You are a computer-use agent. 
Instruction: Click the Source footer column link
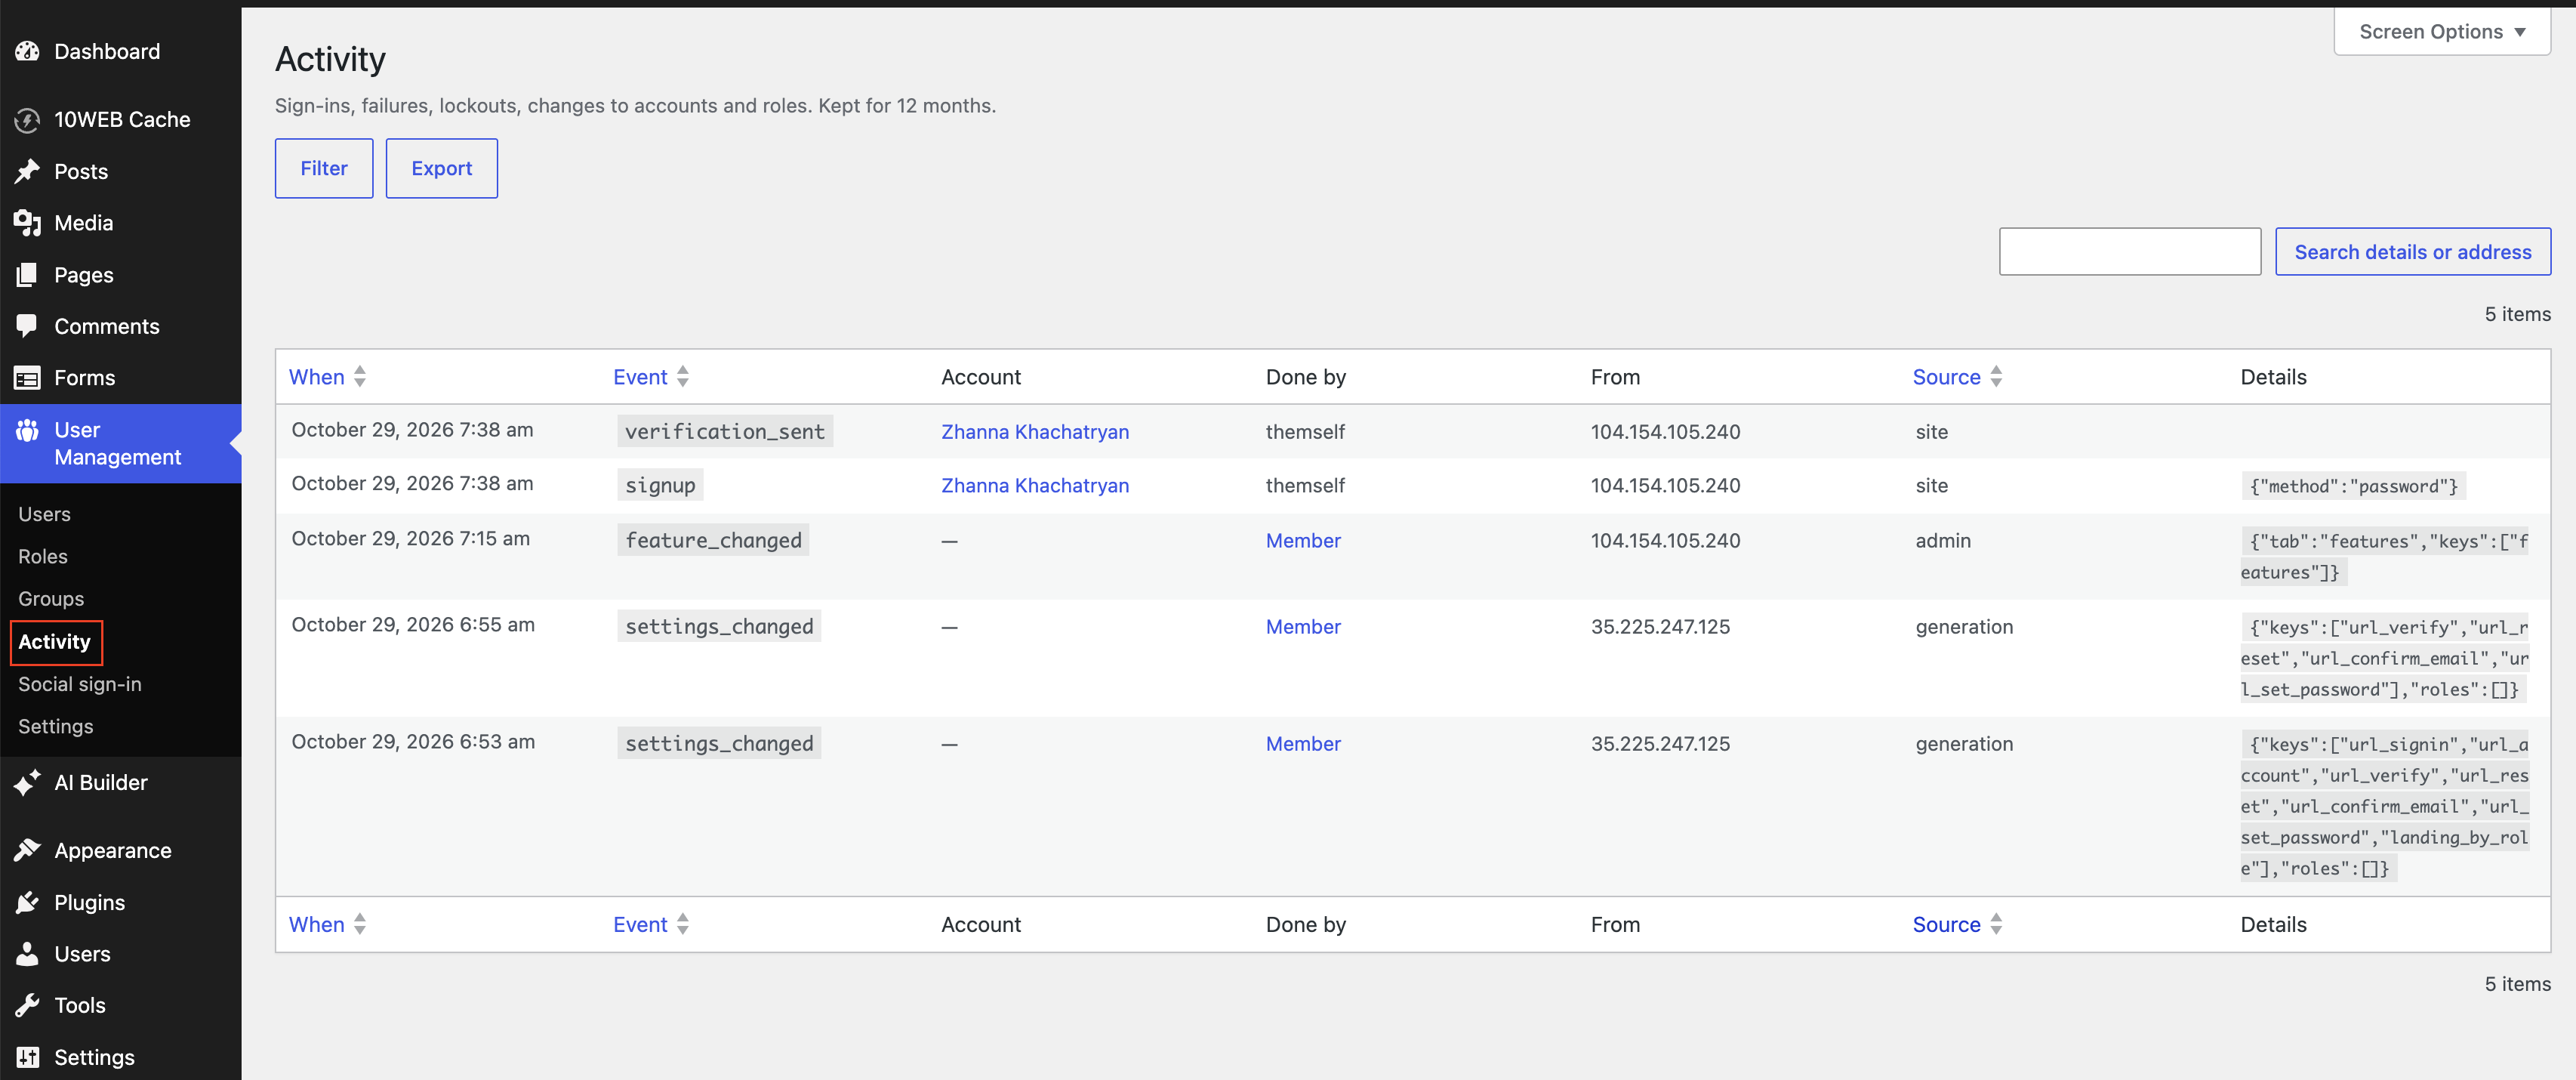coord(1946,924)
